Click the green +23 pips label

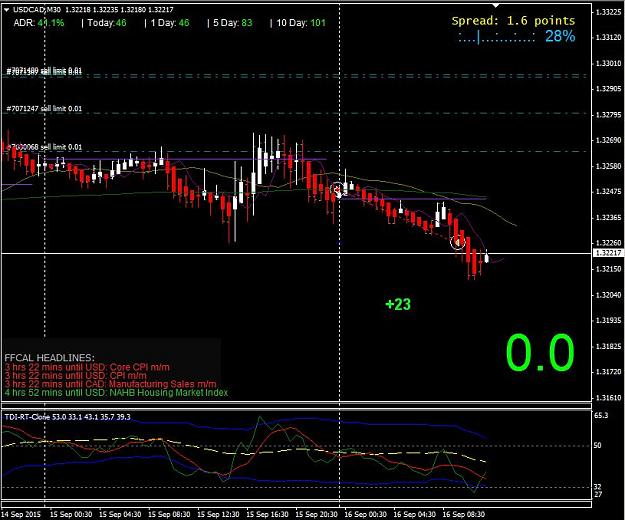(398, 304)
